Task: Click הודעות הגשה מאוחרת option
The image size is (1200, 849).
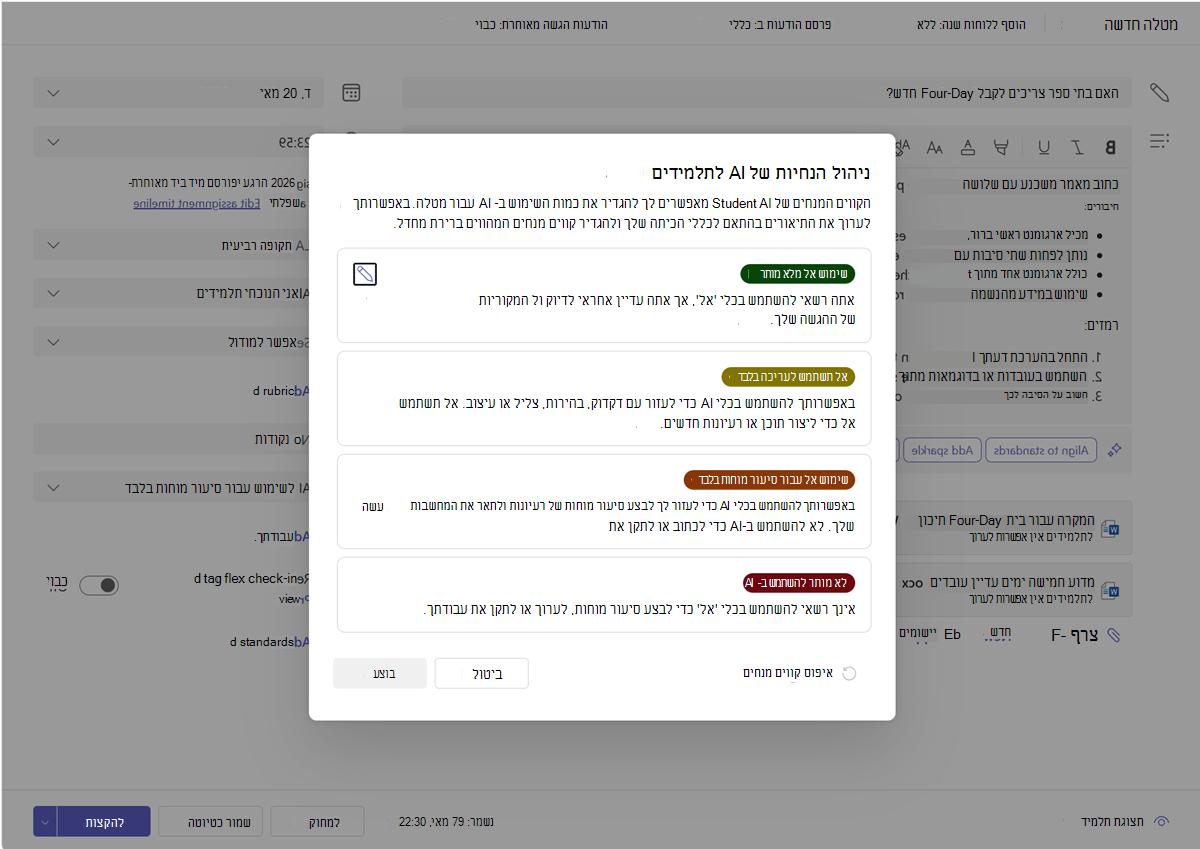Action: pos(541,23)
